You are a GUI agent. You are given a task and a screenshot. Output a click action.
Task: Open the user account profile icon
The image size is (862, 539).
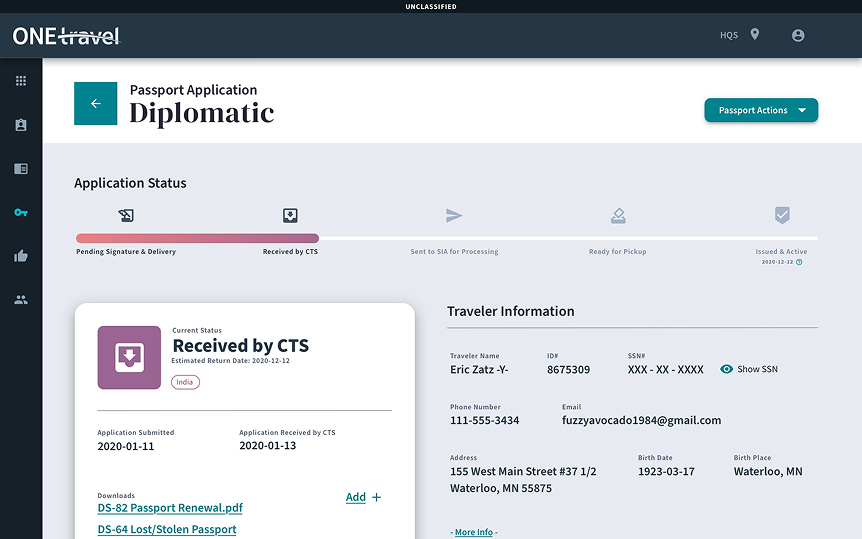point(798,35)
